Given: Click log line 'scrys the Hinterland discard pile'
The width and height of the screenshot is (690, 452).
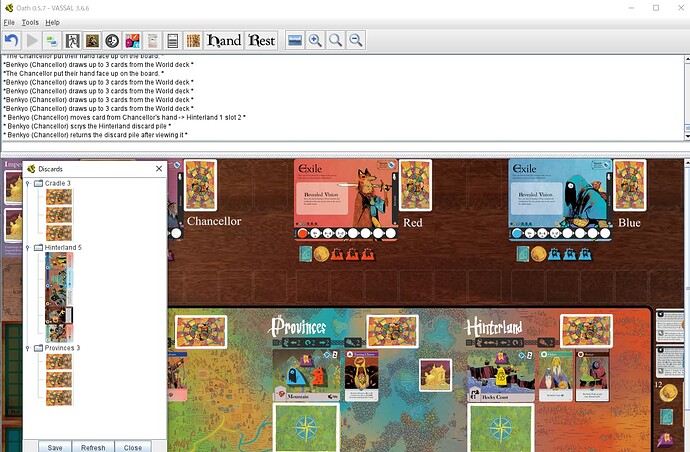Looking at the screenshot, I should click(87, 126).
